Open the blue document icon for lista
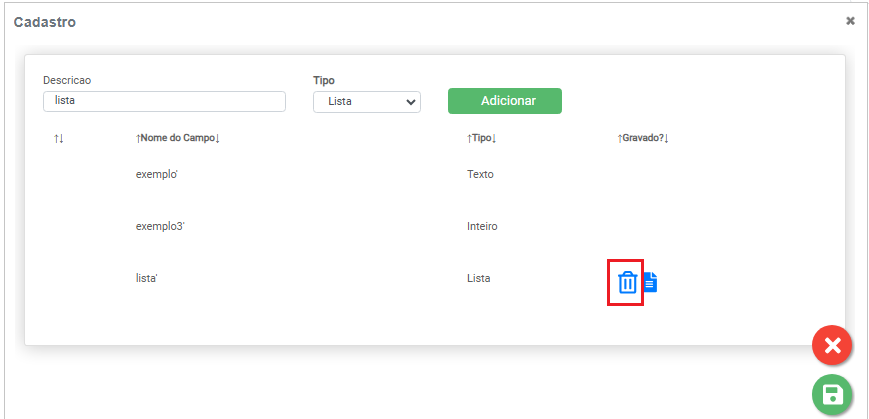The width and height of the screenshot is (869, 419). click(650, 283)
